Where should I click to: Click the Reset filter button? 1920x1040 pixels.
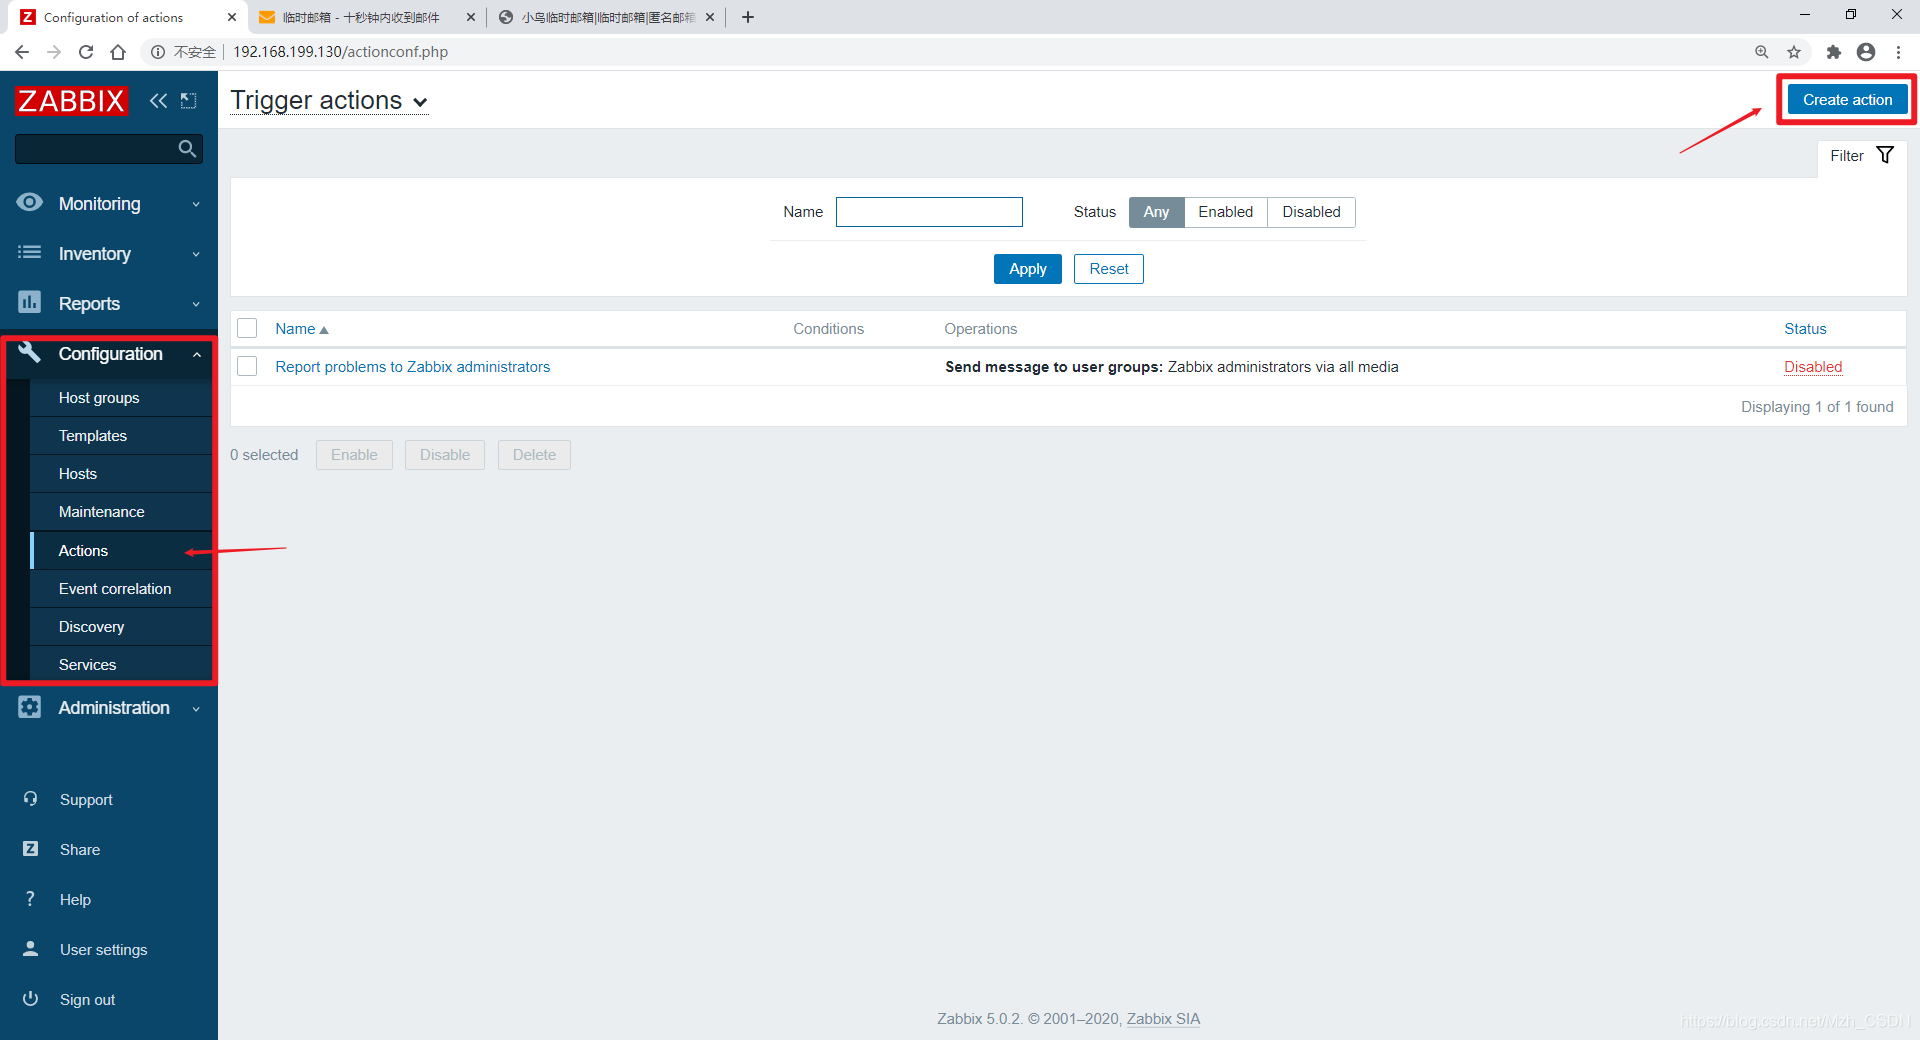(x=1108, y=269)
